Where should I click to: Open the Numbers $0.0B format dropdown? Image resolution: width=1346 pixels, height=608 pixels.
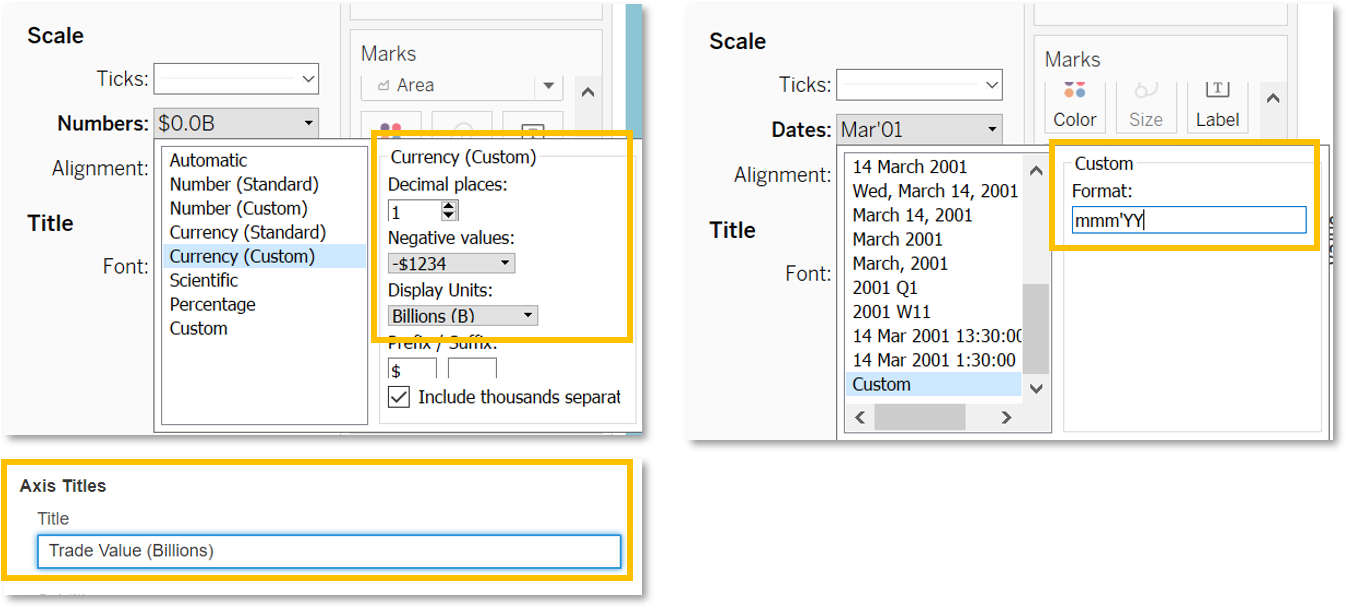236,124
